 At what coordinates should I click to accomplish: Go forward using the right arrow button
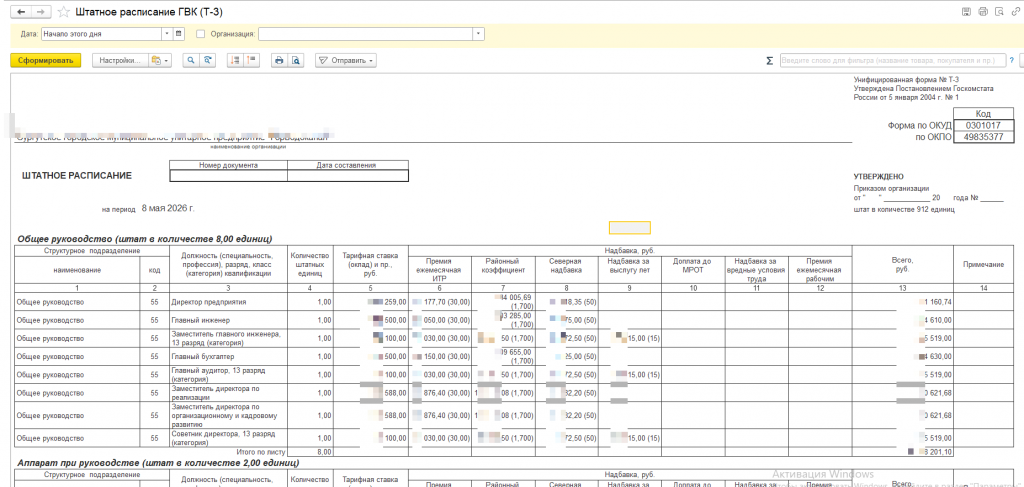pyautogui.click(x=41, y=12)
